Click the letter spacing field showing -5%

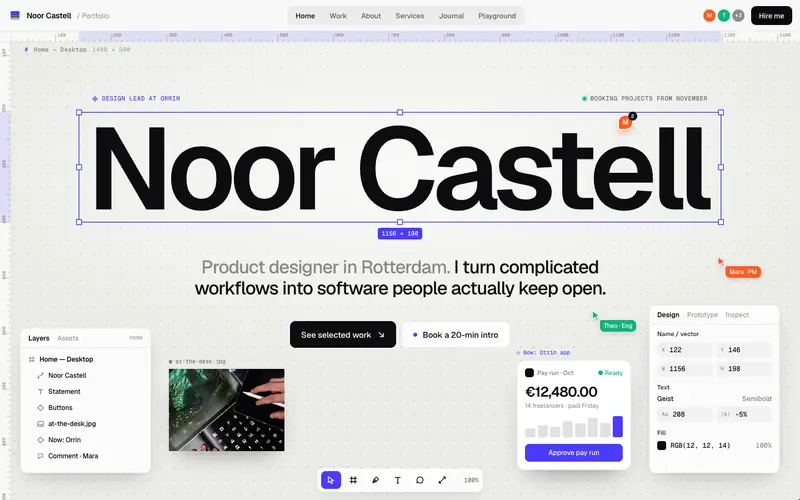click(x=744, y=414)
